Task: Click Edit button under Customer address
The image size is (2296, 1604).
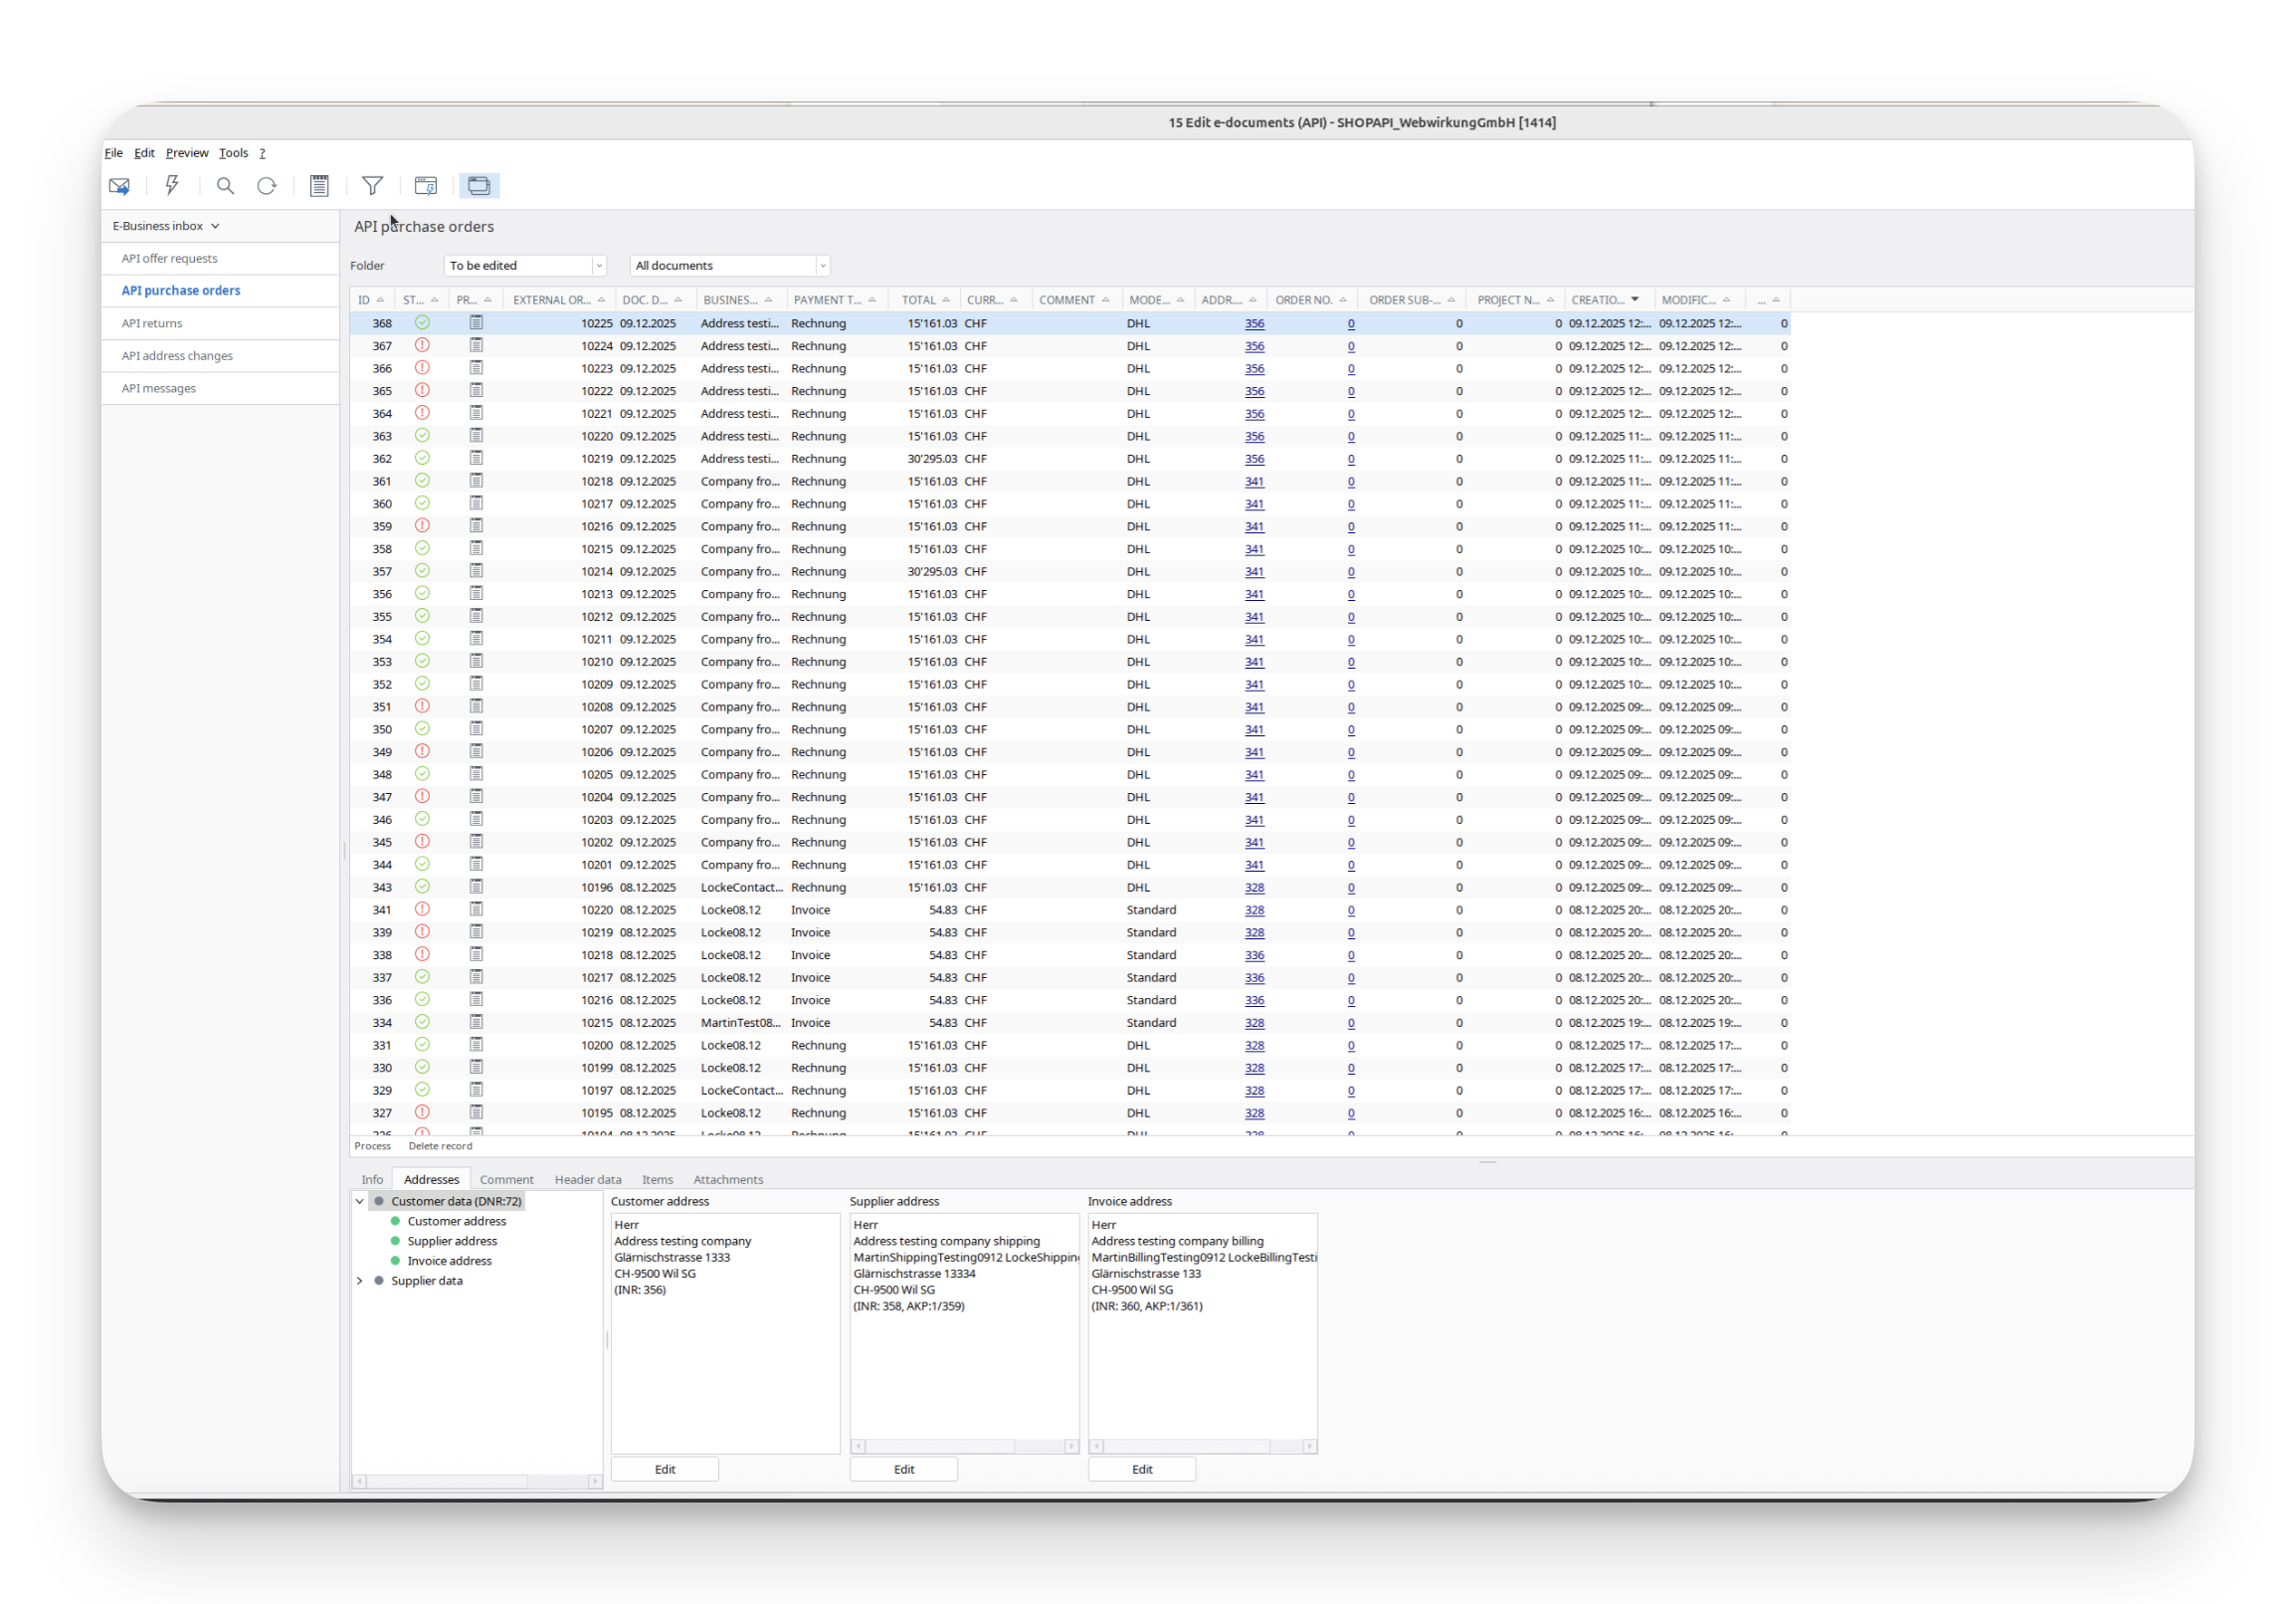Action: click(x=664, y=1469)
